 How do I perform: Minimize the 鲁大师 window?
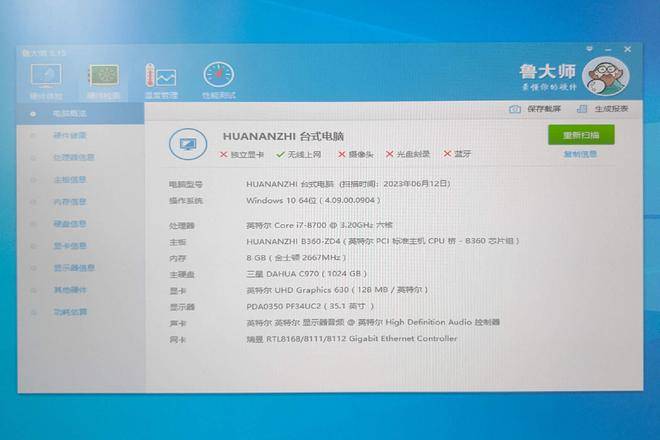click(608, 49)
